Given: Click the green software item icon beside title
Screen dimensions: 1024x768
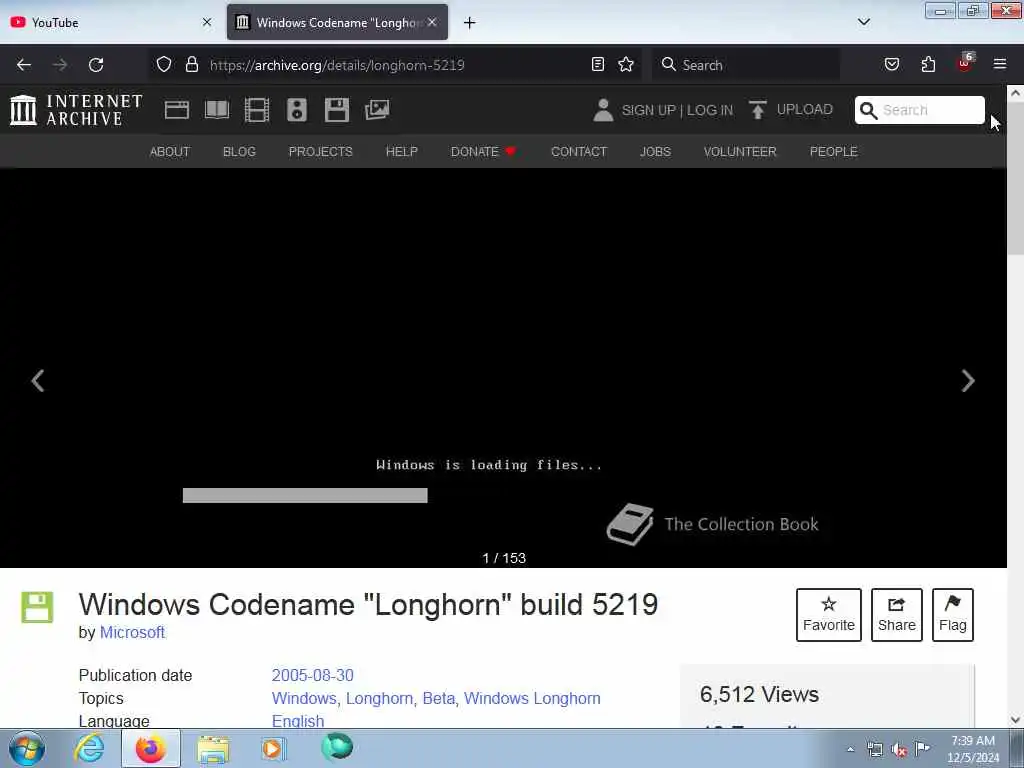Looking at the screenshot, I should point(37,607).
